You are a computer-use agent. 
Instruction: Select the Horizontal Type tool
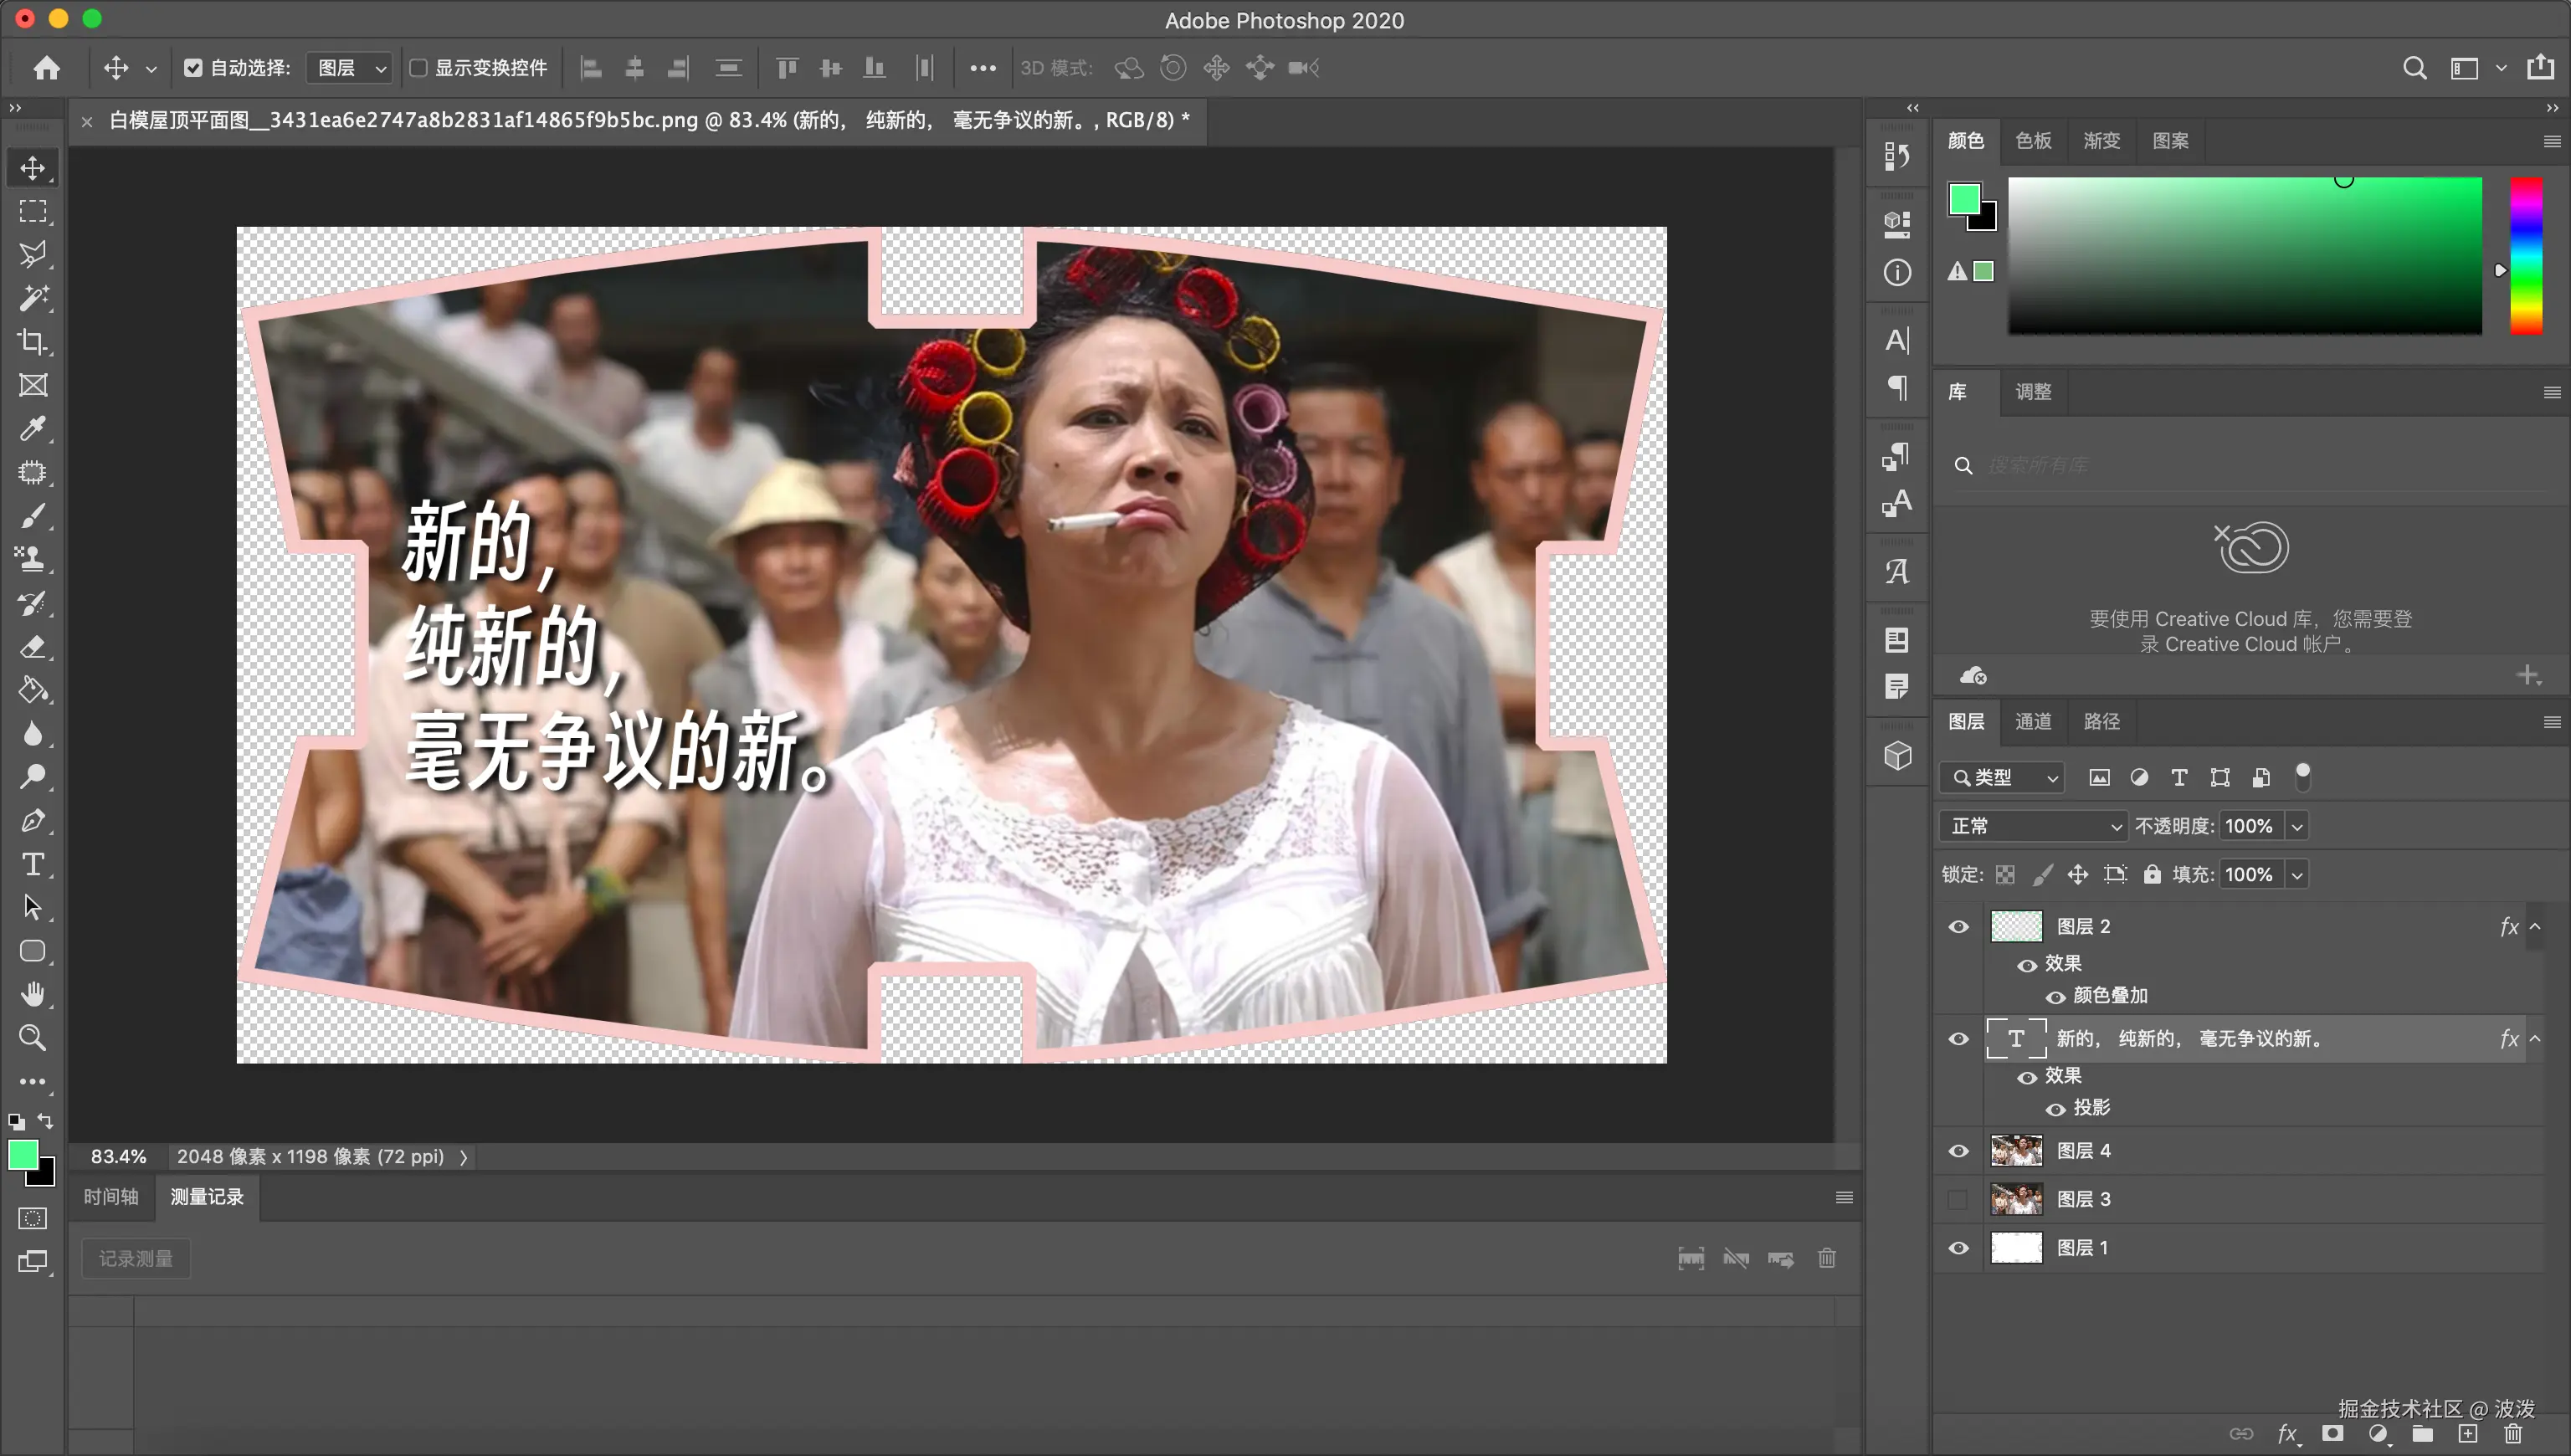click(x=32, y=864)
